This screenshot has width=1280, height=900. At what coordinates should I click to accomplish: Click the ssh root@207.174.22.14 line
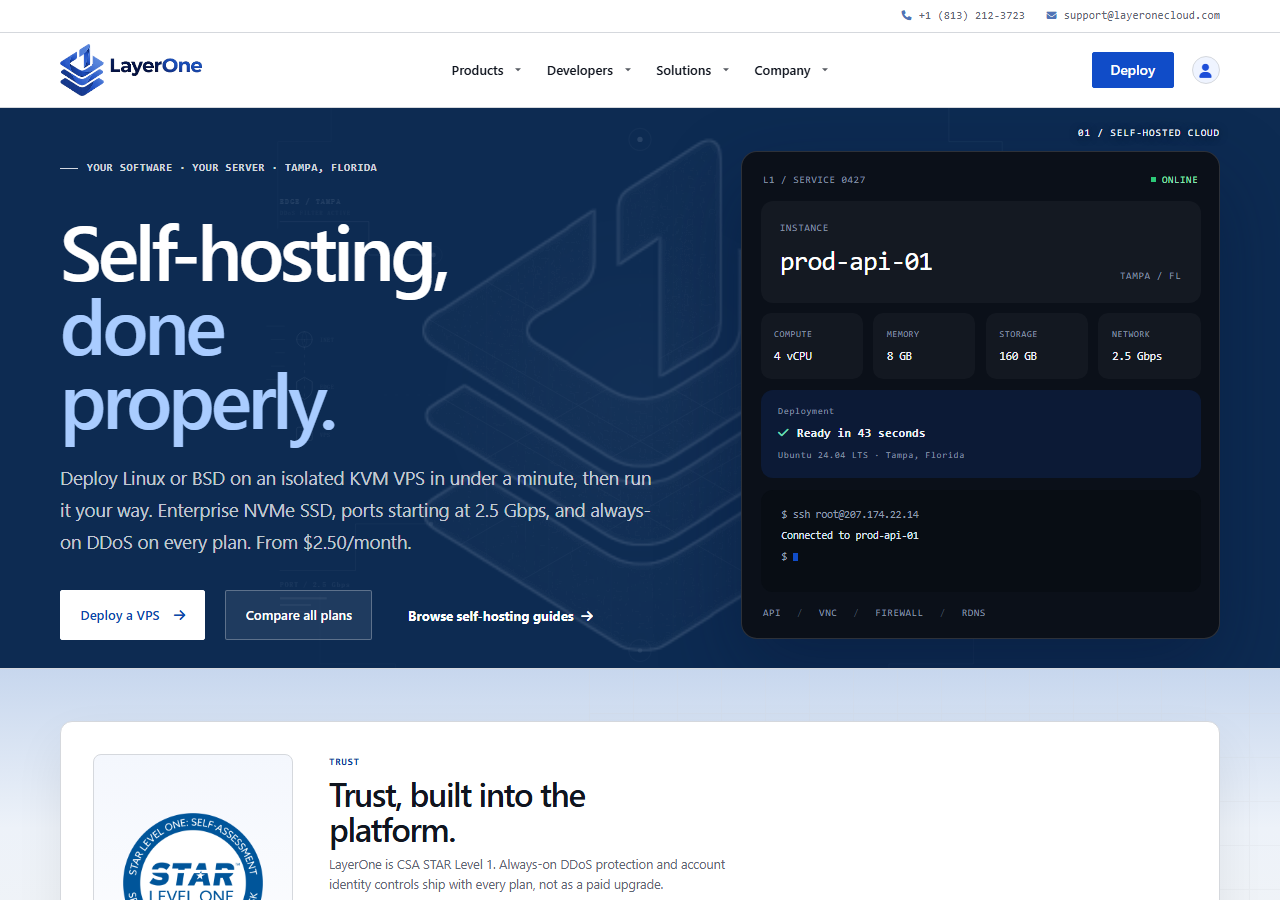850,514
